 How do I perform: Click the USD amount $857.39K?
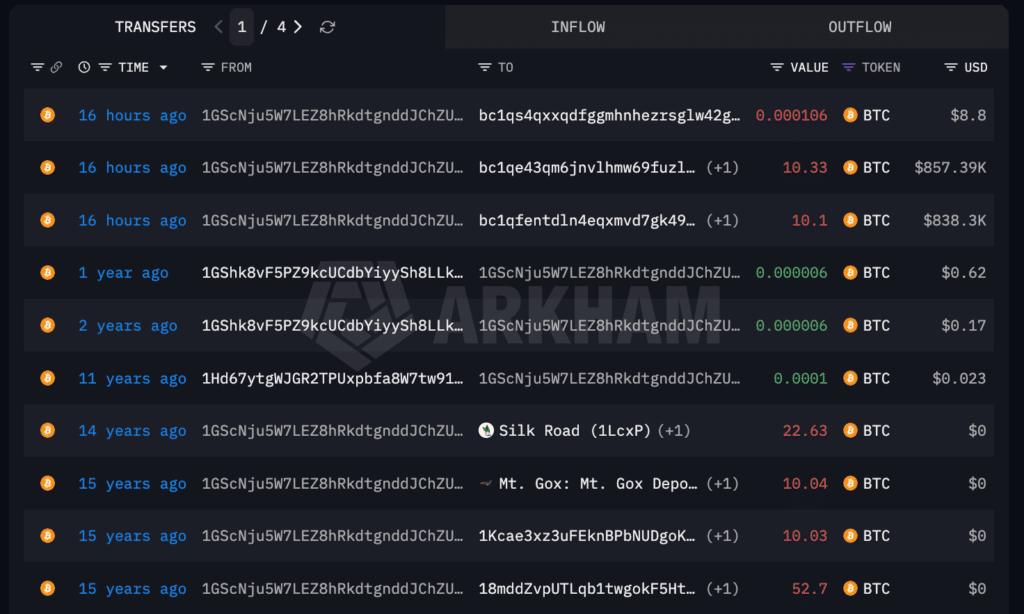point(950,168)
